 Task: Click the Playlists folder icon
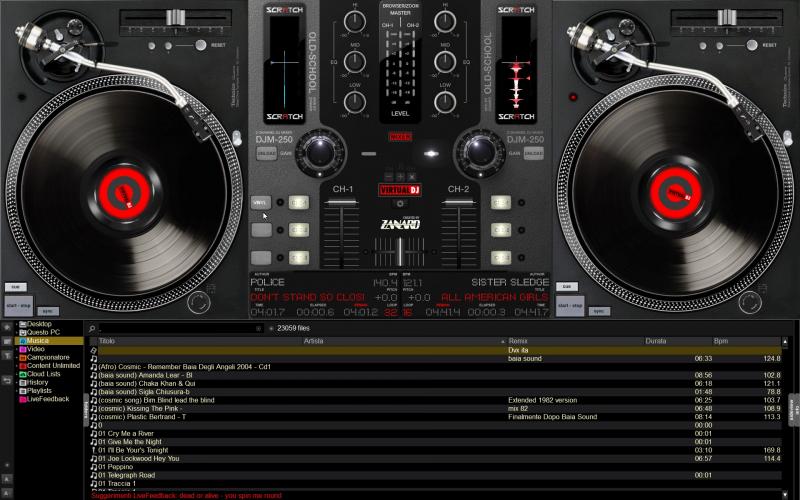22,390
